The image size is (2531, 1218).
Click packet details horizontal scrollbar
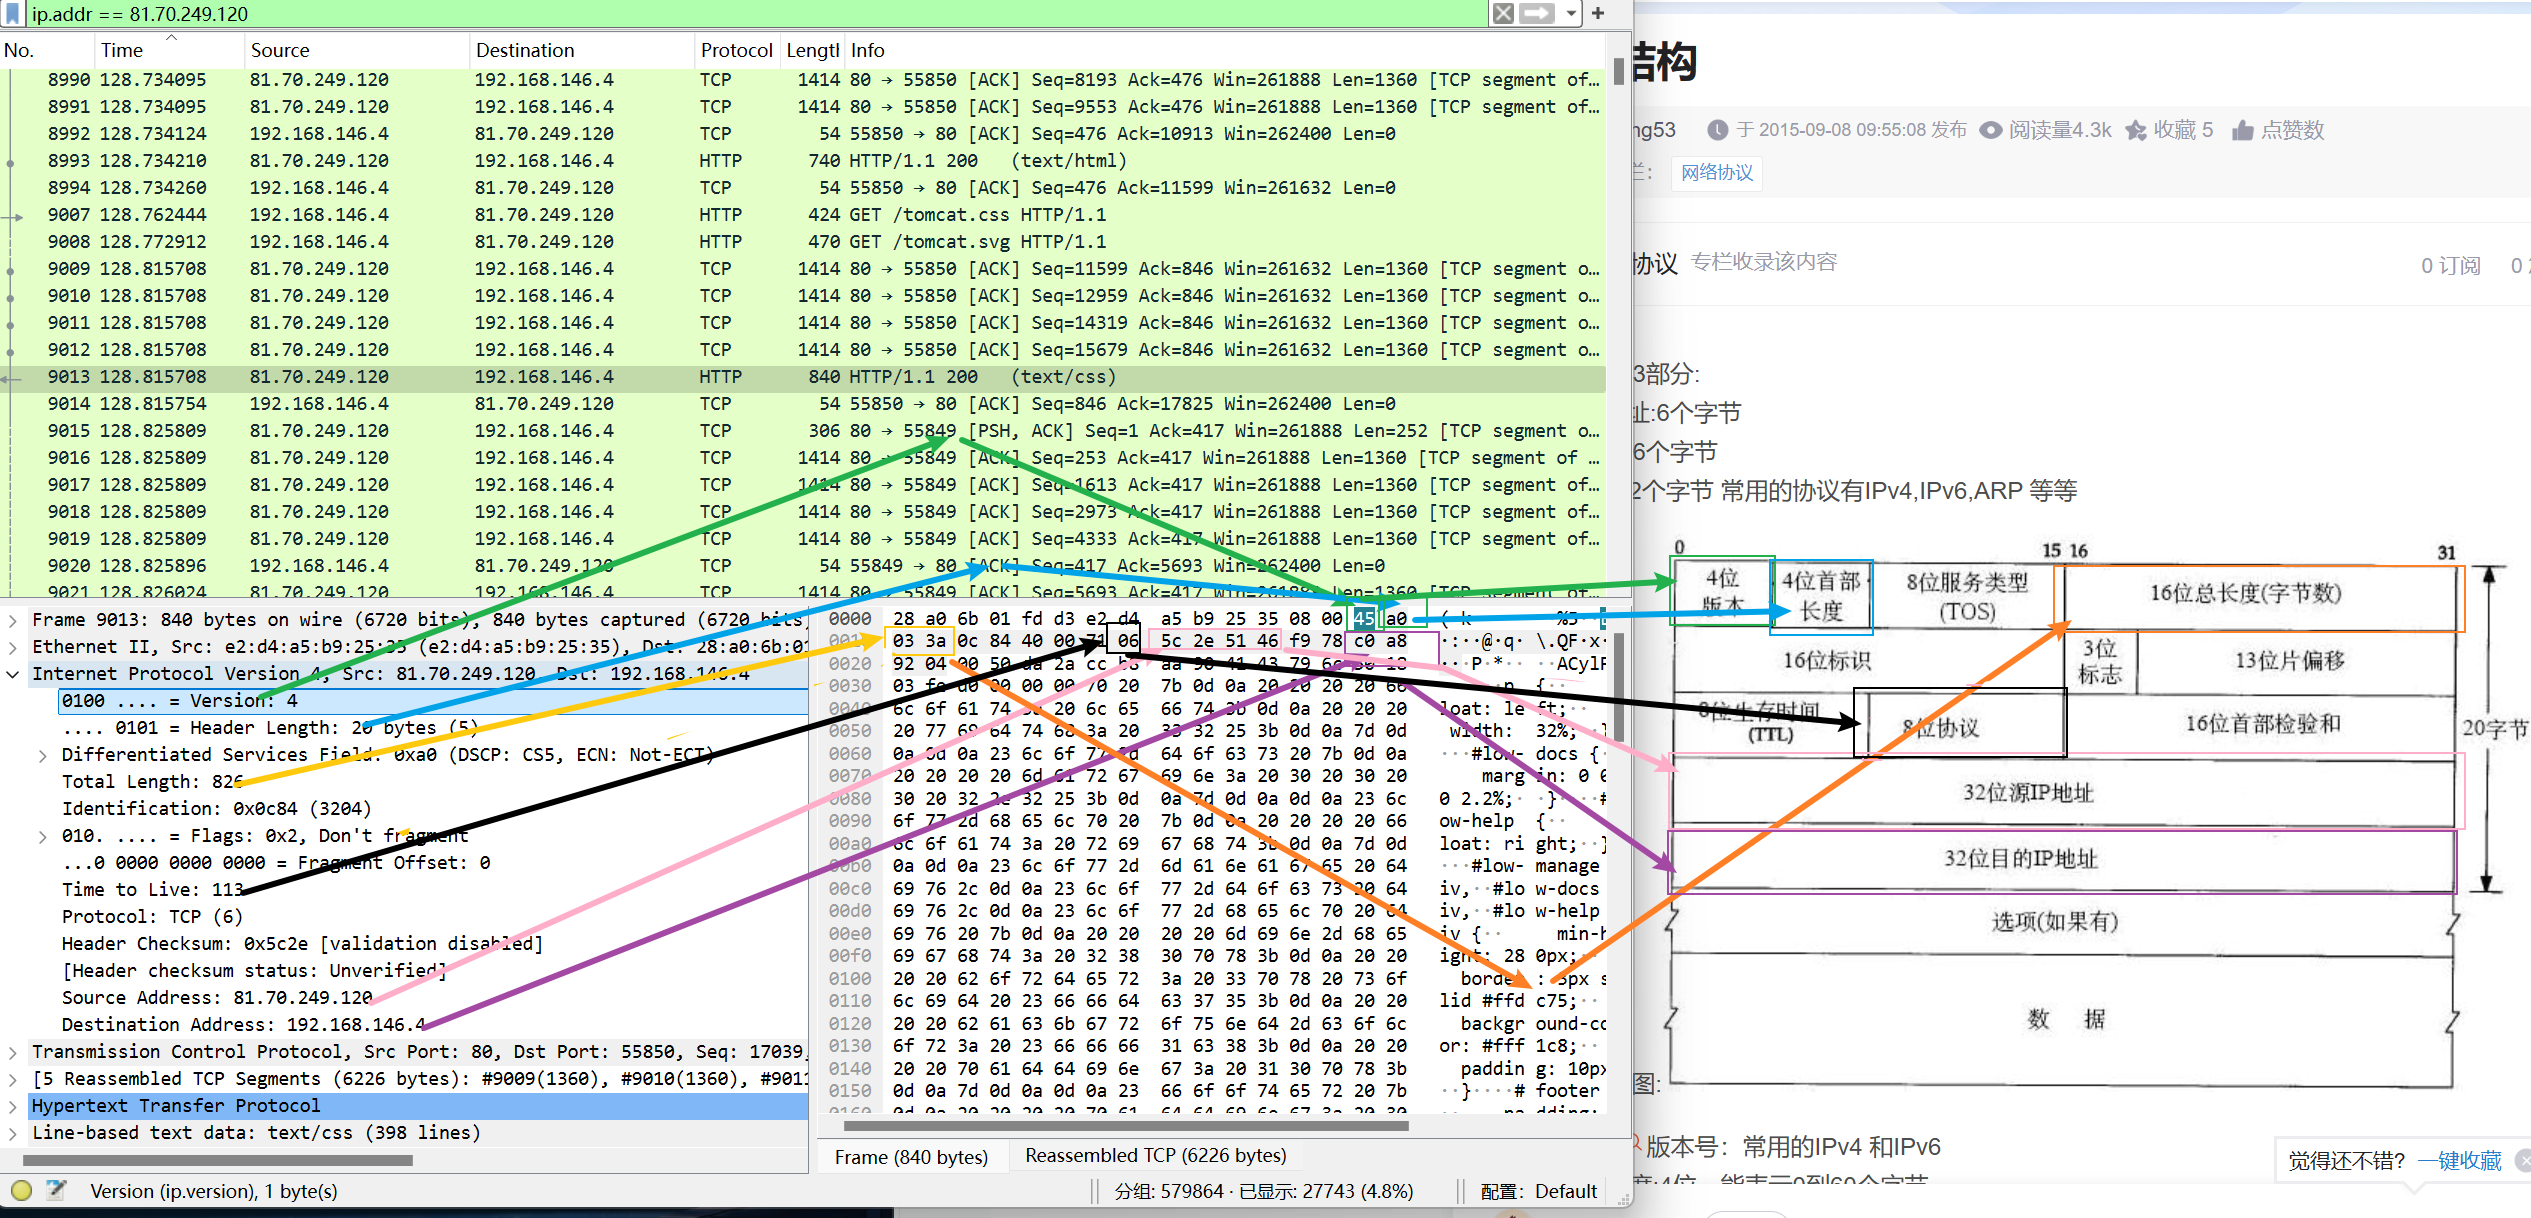point(217,1161)
